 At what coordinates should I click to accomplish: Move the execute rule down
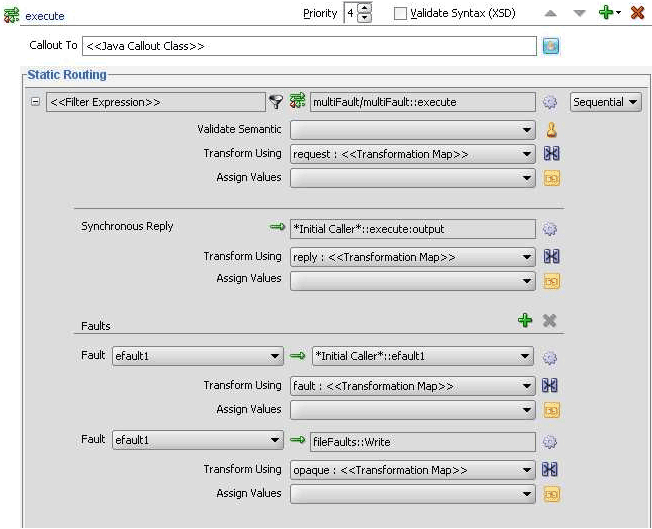[579, 13]
